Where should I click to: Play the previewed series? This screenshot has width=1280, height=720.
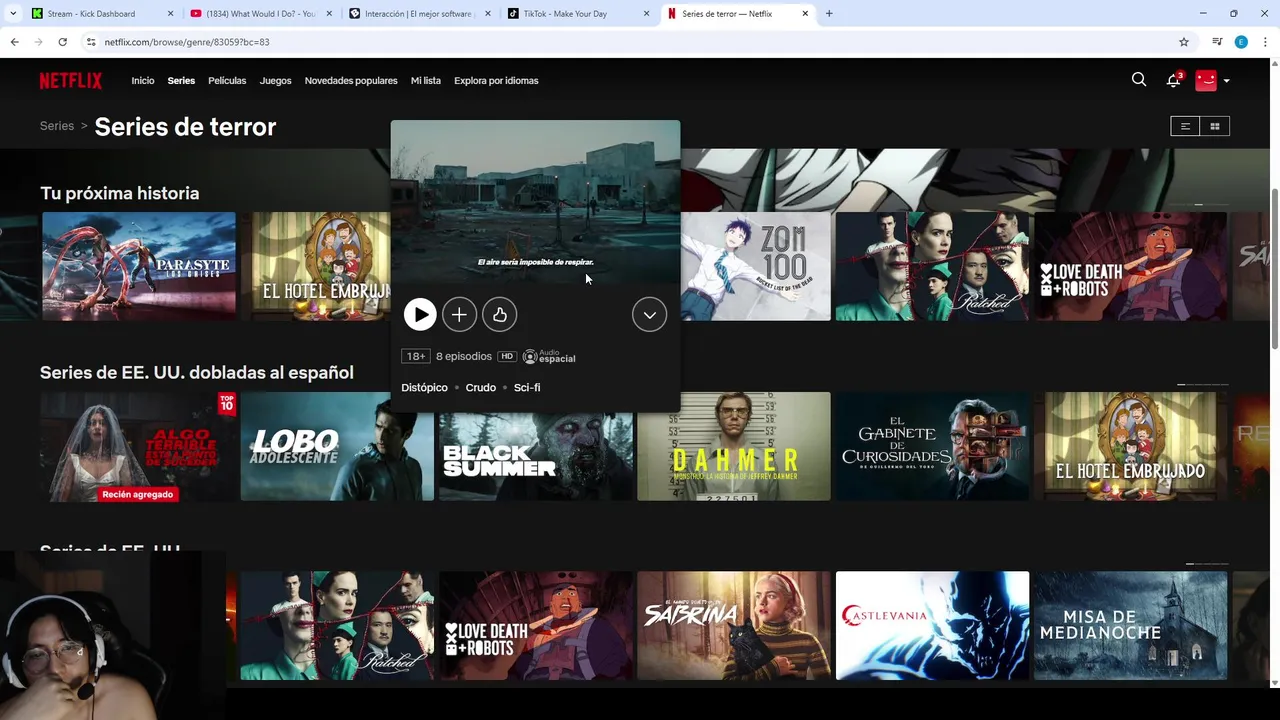420,315
